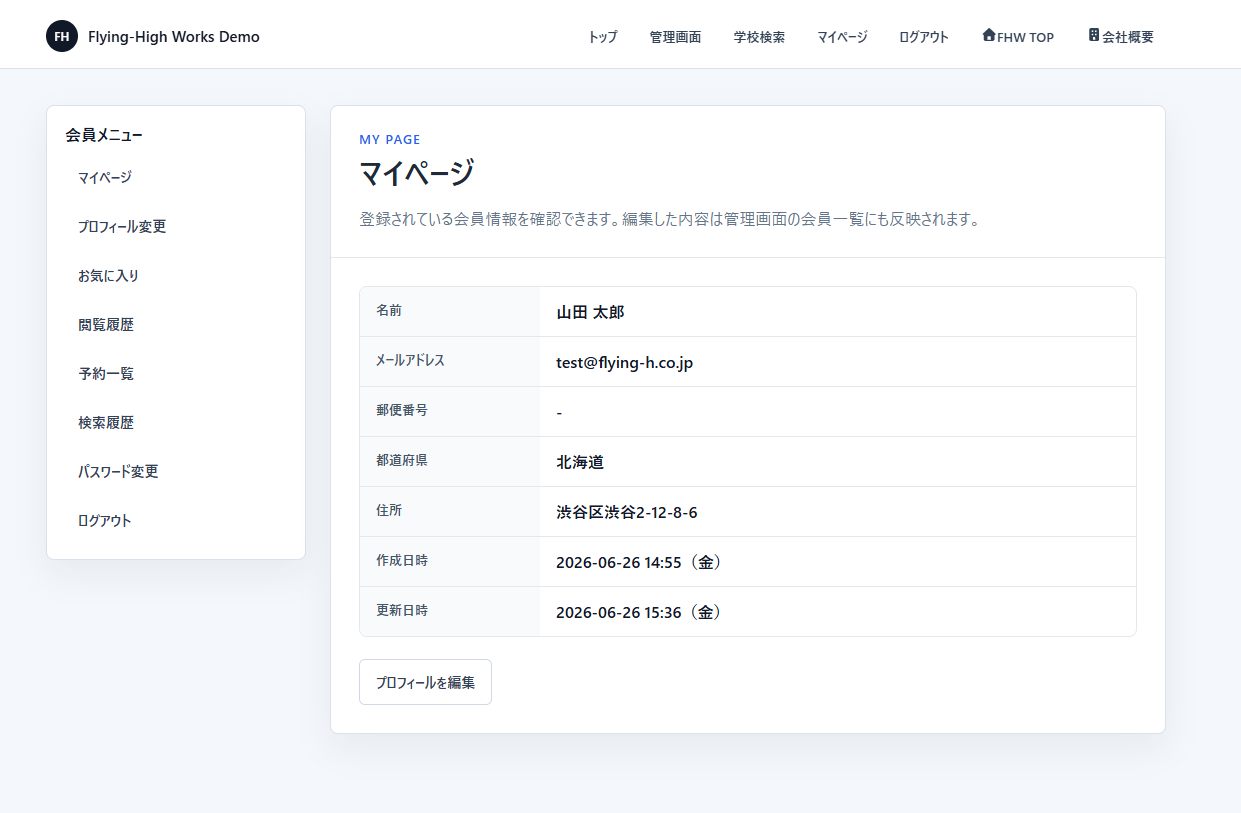Click ログアウト in the 会員メニュー sidebar

pos(176,520)
